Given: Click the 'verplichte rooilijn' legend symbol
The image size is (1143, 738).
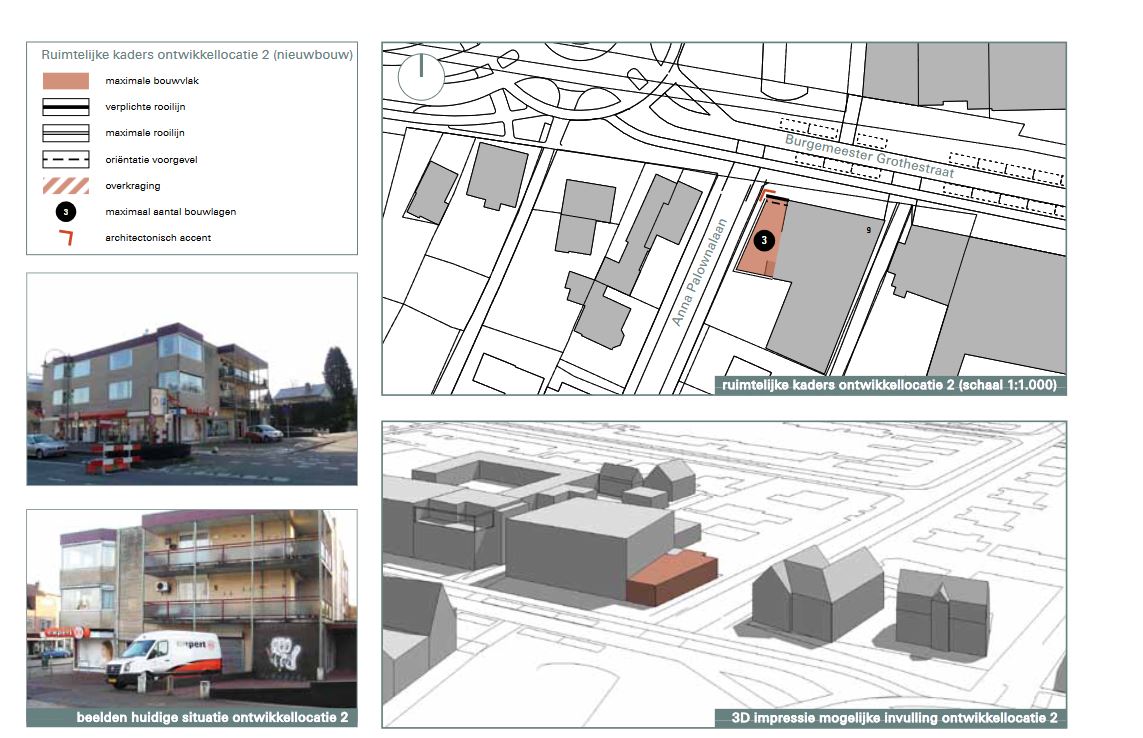Looking at the screenshot, I should tap(66, 107).
